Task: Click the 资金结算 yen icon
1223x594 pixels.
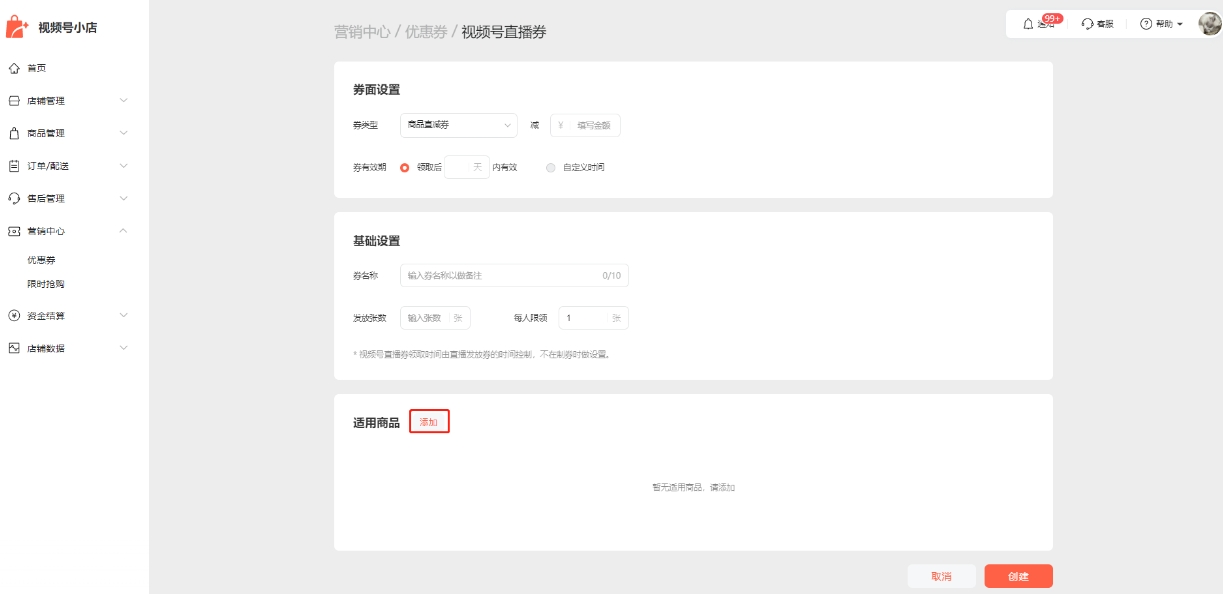Action: (x=14, y=315)
